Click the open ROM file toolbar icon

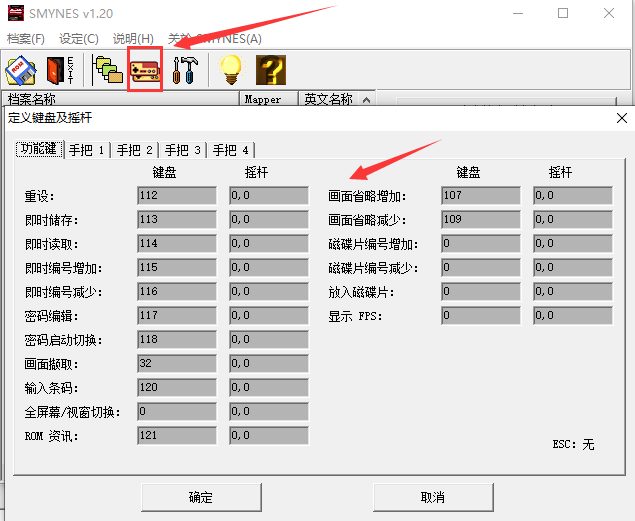point(21,70)
